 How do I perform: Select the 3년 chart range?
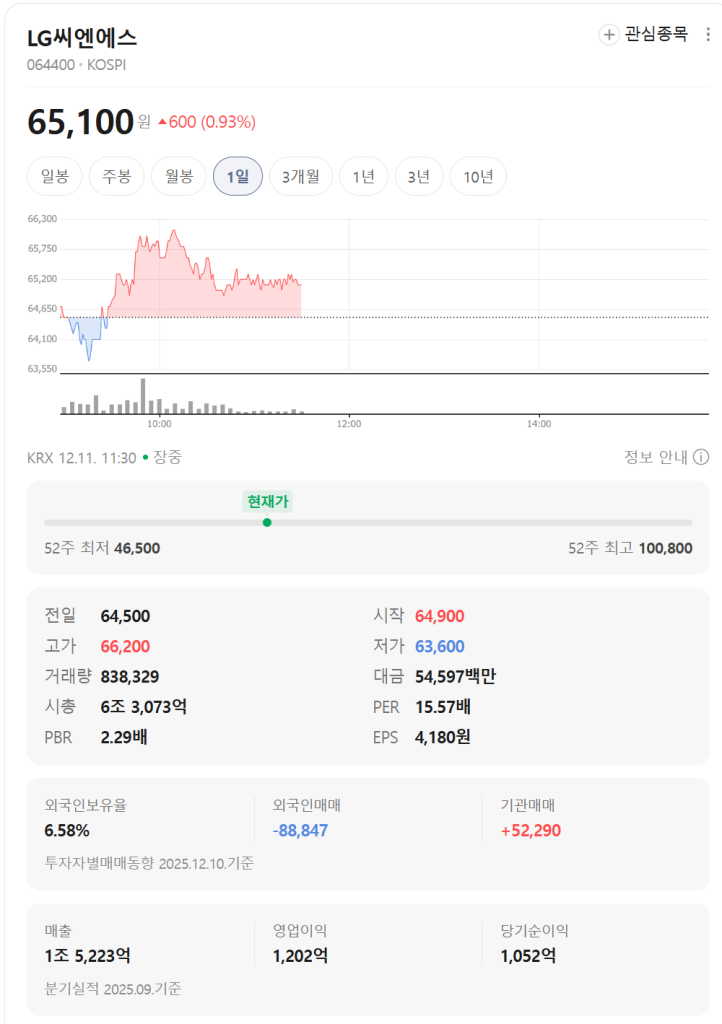coord(419,177)
